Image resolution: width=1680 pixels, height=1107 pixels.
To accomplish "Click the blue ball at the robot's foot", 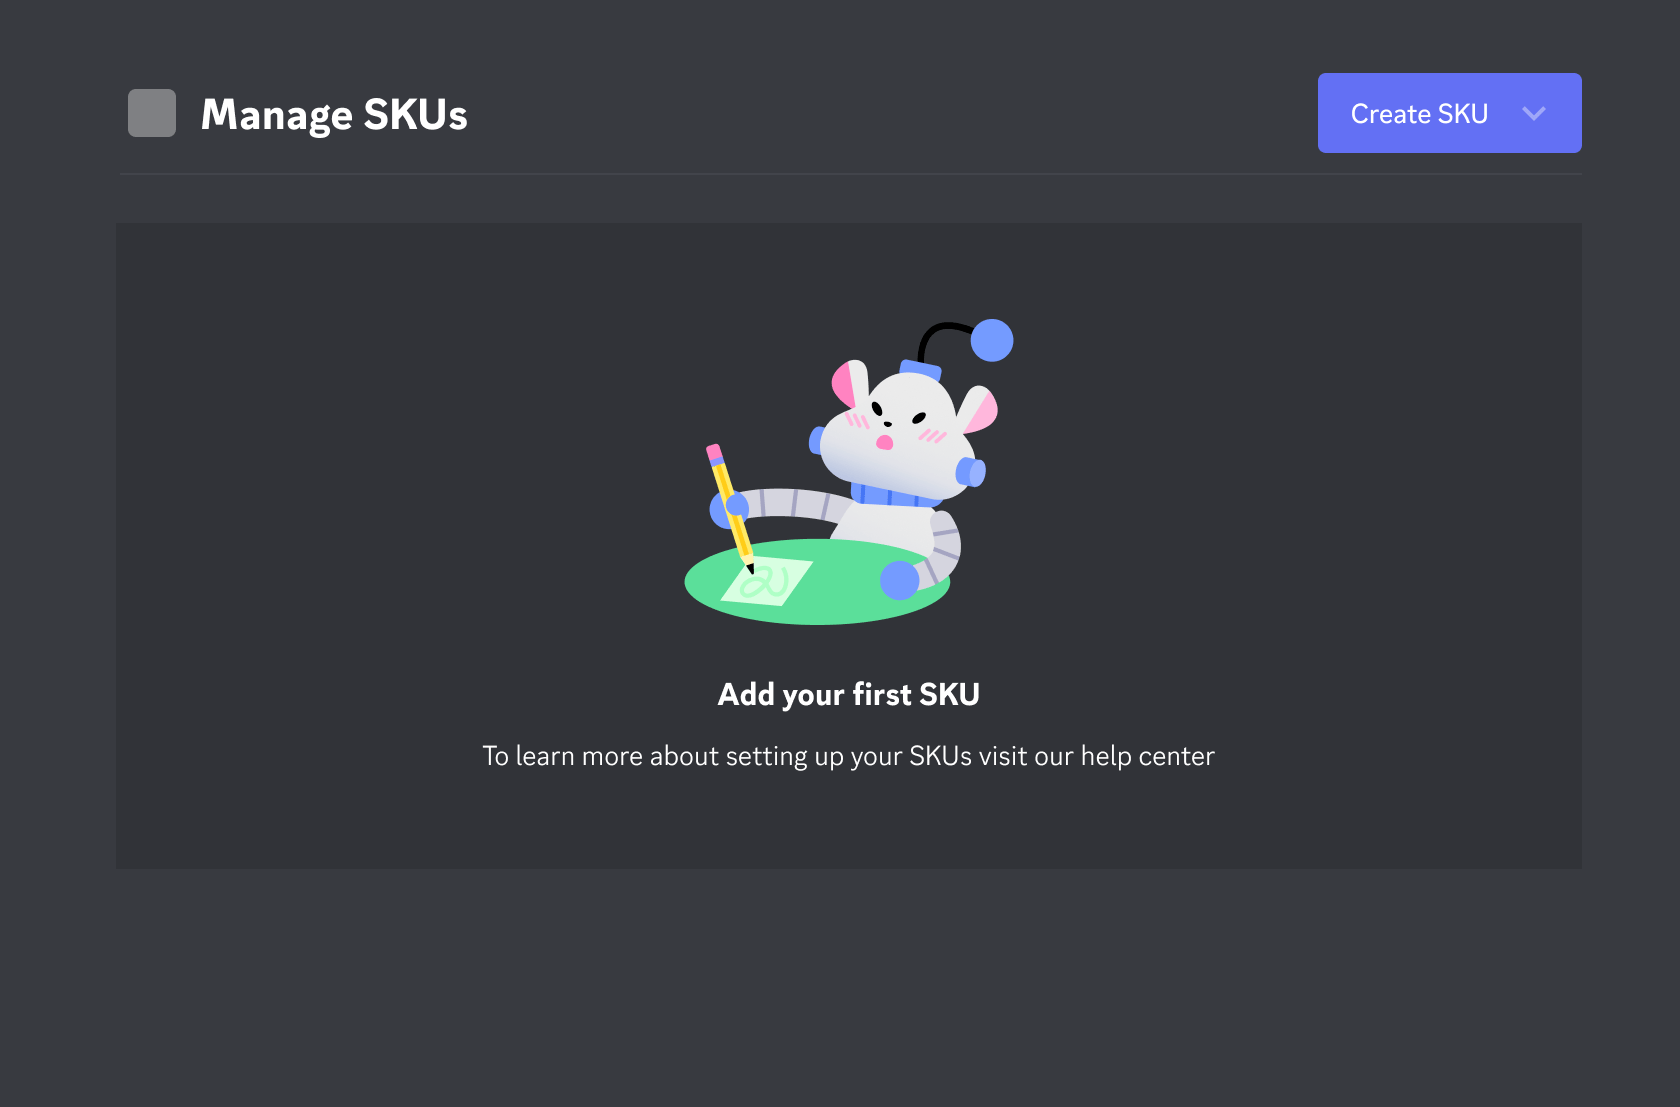I will [x=899, y=580].
